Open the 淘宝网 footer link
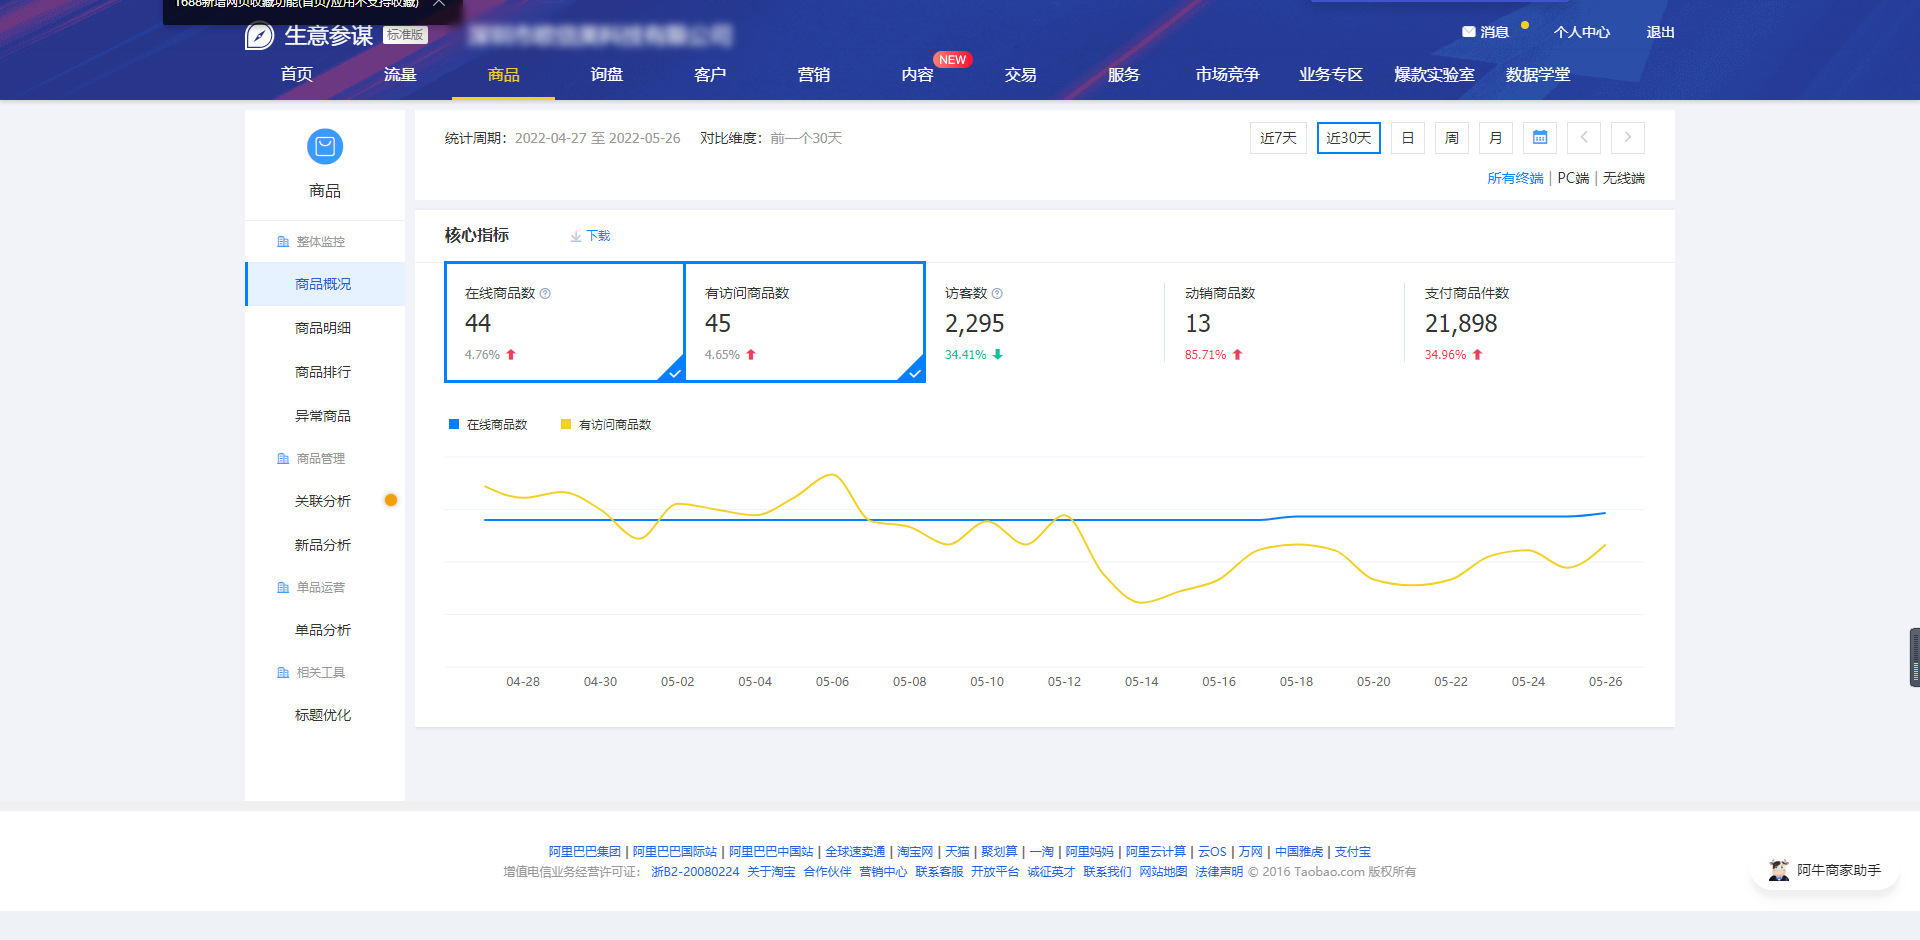Viewport: 1920px width, 940px height. tap(912, 851)
